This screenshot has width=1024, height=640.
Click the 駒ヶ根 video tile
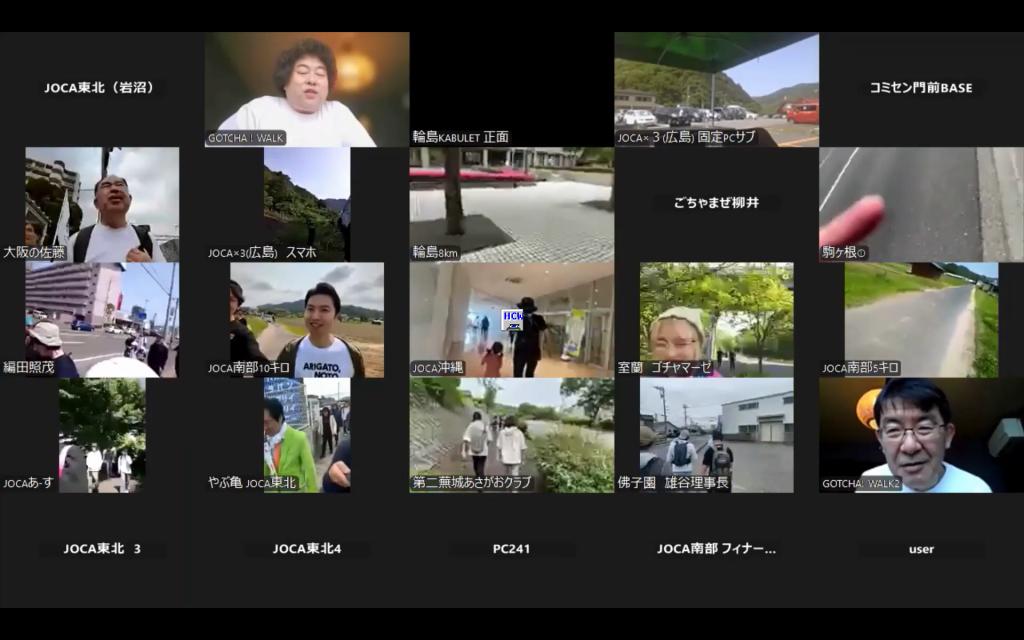pyautogui.click(x=921, y=205)
